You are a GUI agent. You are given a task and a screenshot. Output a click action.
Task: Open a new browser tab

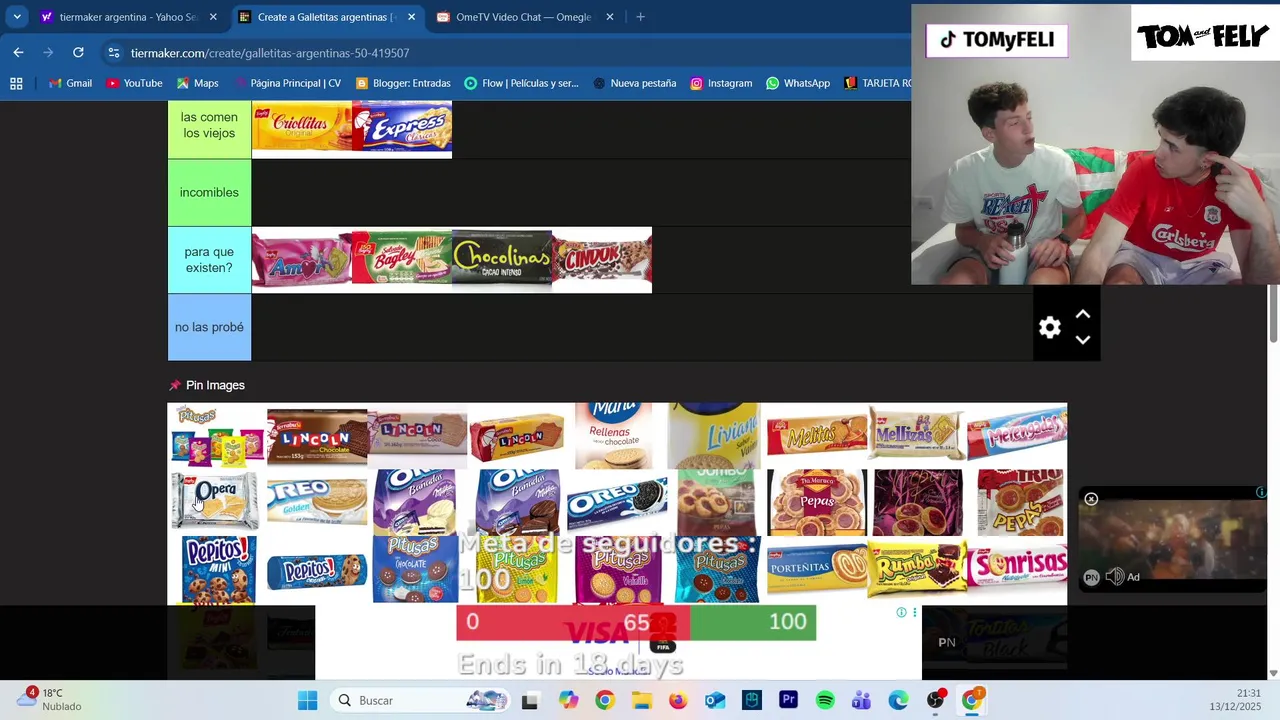[640, 17]
